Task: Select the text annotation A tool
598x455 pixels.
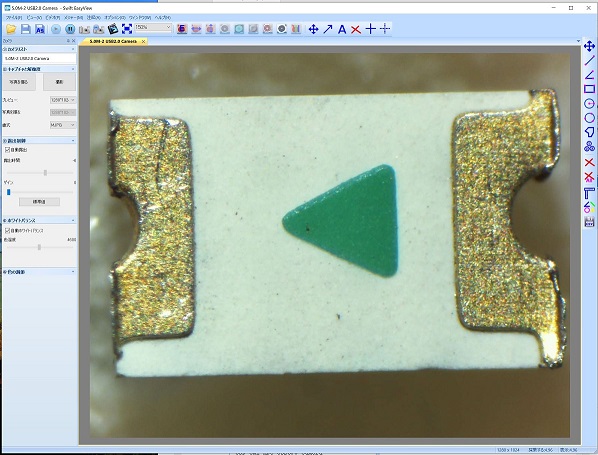Action: point(342,29)
